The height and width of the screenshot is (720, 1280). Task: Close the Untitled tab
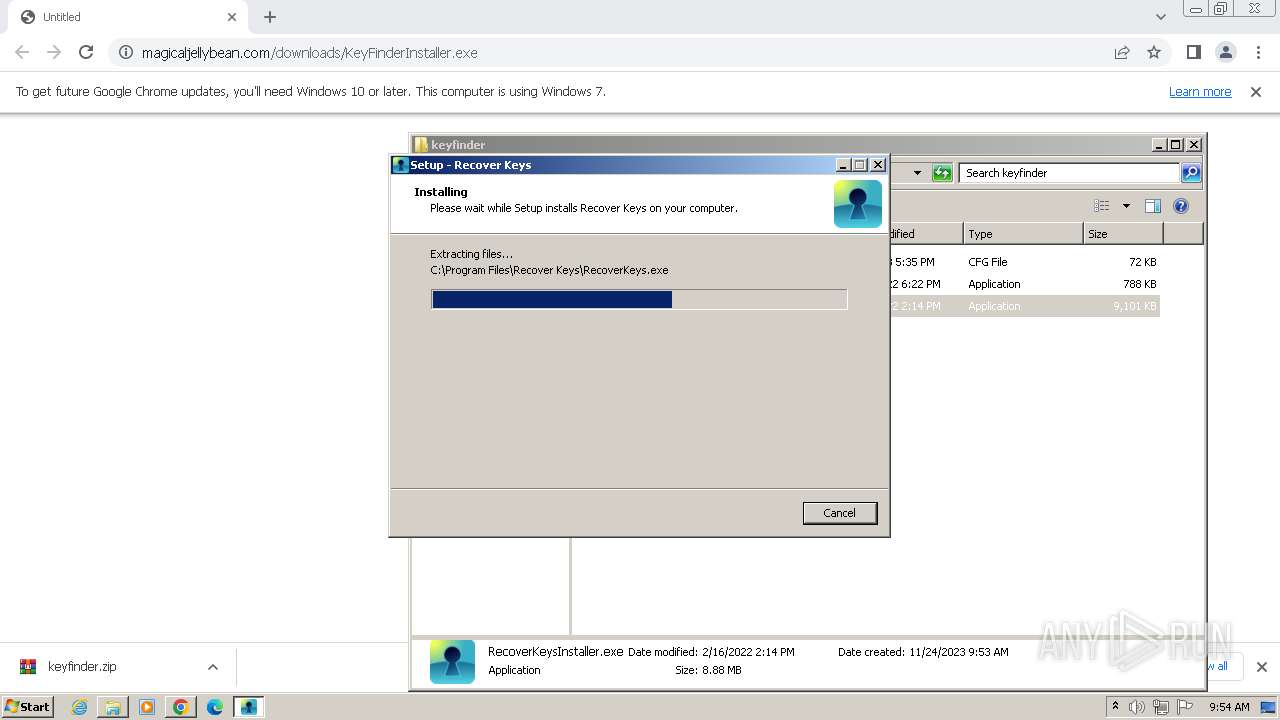point(232,17)
